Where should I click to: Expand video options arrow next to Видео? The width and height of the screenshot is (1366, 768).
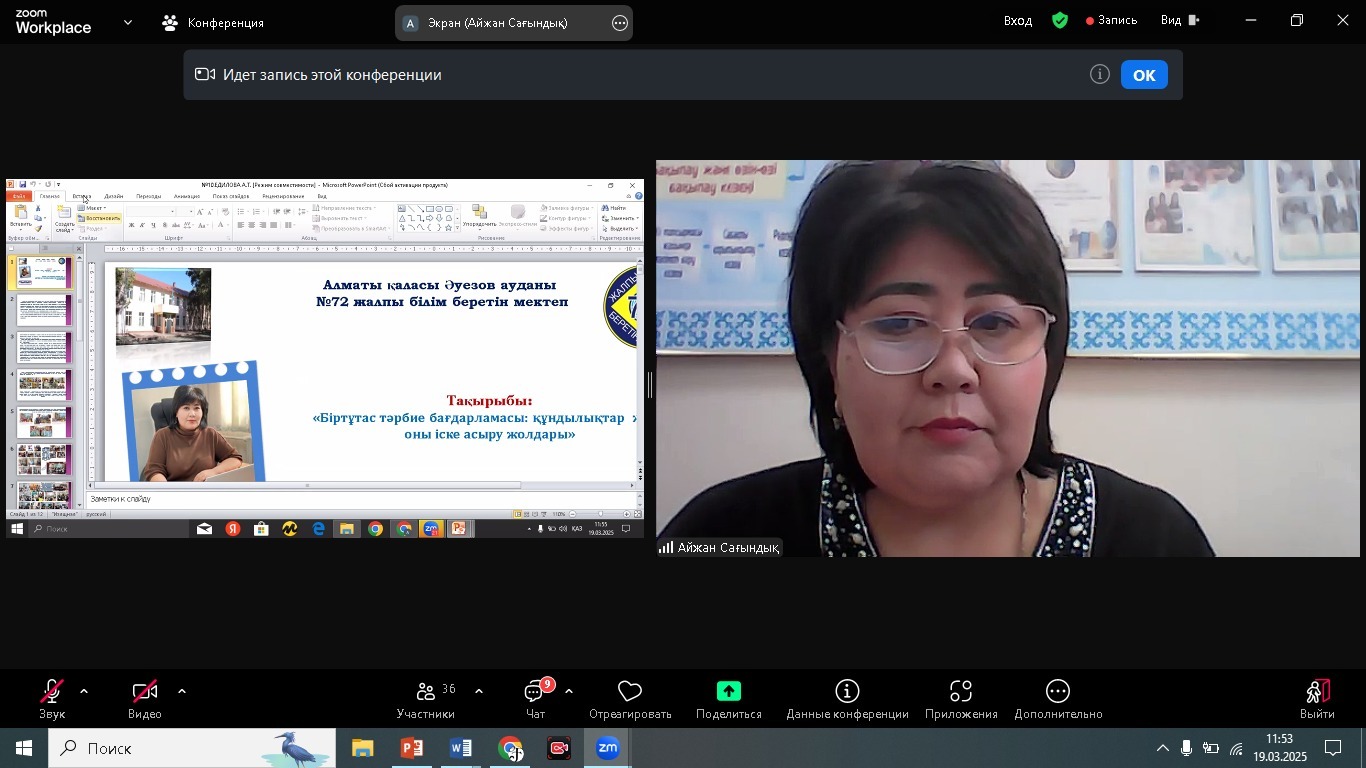pyautogui.click(x=182, y=691)
